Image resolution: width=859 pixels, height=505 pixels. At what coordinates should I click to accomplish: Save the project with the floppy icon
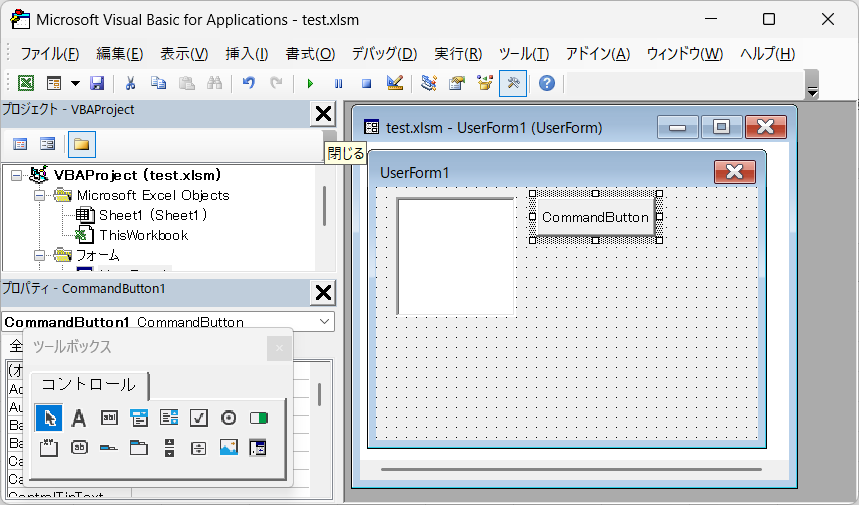97,83
